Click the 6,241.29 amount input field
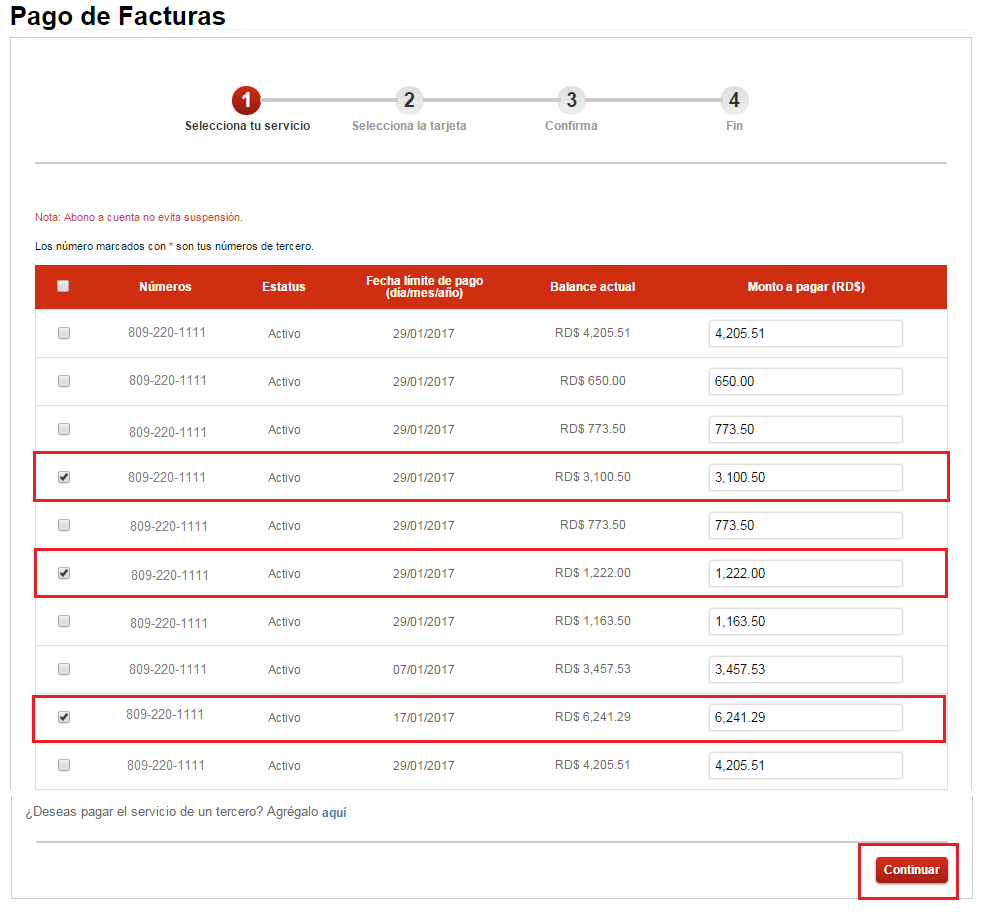 [x=806, y=718]
